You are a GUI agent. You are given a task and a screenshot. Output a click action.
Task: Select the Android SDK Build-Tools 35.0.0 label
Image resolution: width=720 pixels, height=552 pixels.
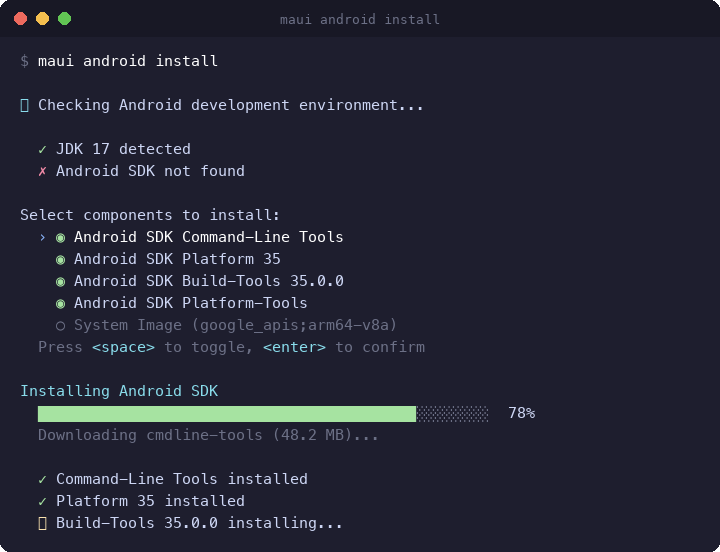(209, 282)
